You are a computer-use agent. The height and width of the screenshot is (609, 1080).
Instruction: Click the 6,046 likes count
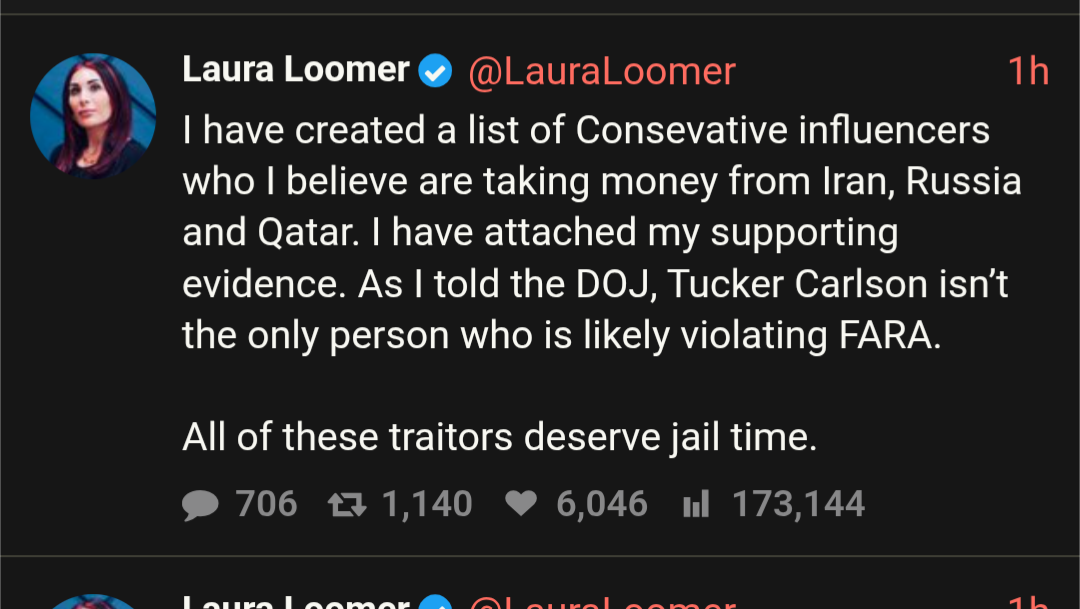(602, 504)
